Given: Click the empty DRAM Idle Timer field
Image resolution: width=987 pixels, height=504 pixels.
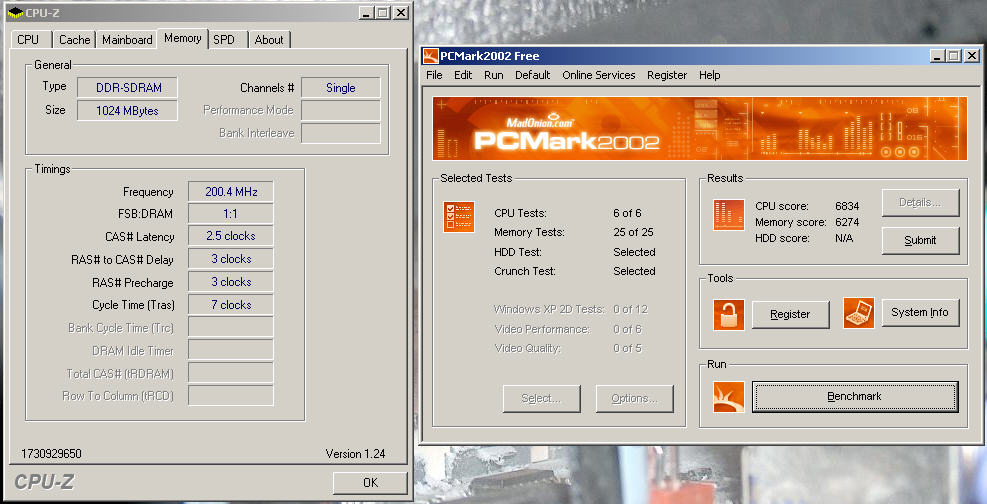Looking at the screenshot, I should pos(230,350).
